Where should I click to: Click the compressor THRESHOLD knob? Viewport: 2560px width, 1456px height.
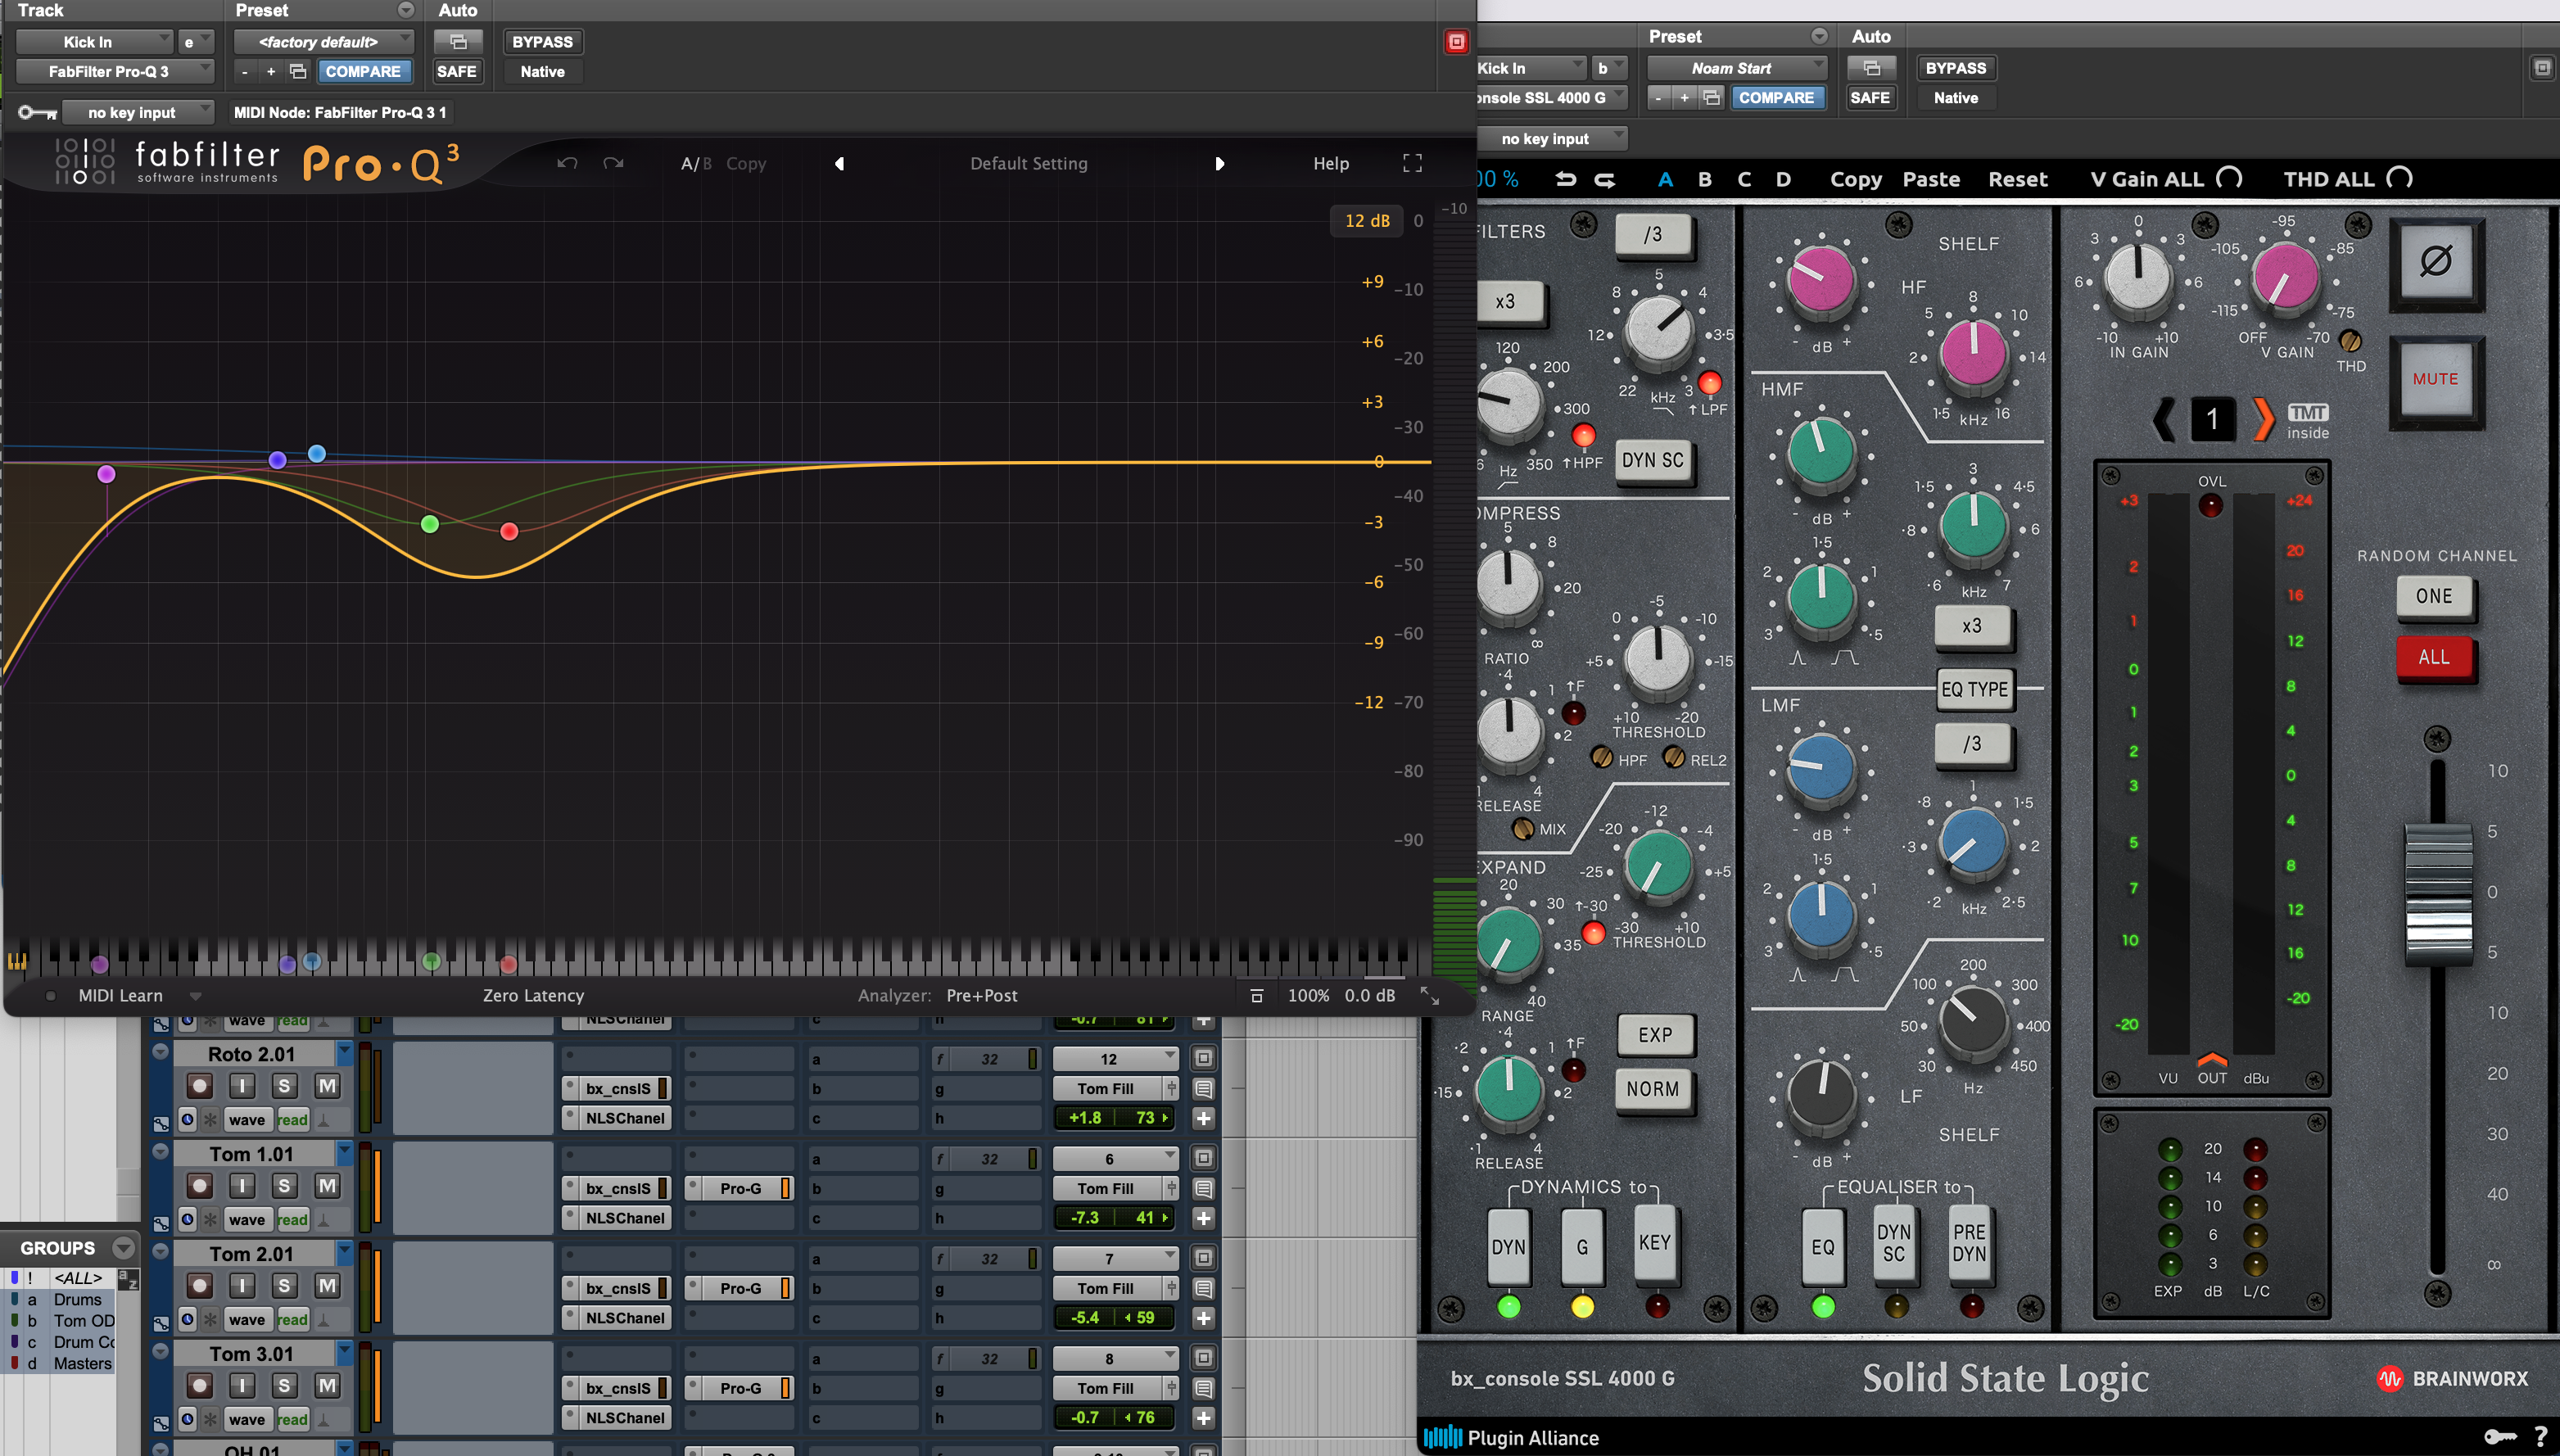point(1658,658)
